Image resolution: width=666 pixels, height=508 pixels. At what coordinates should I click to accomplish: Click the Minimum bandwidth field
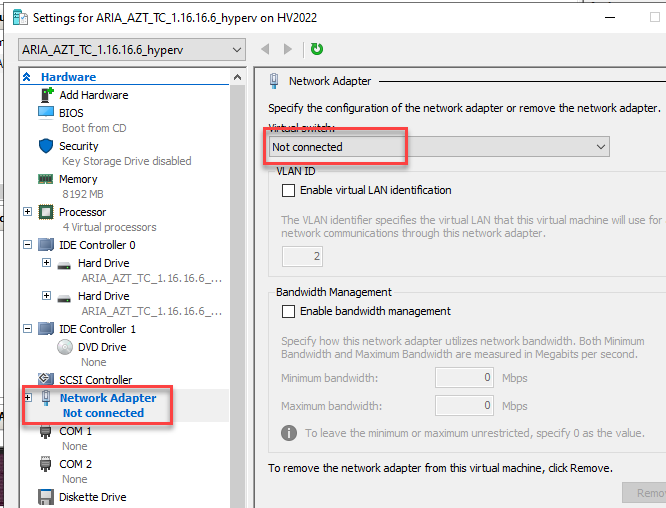[464, 378]
